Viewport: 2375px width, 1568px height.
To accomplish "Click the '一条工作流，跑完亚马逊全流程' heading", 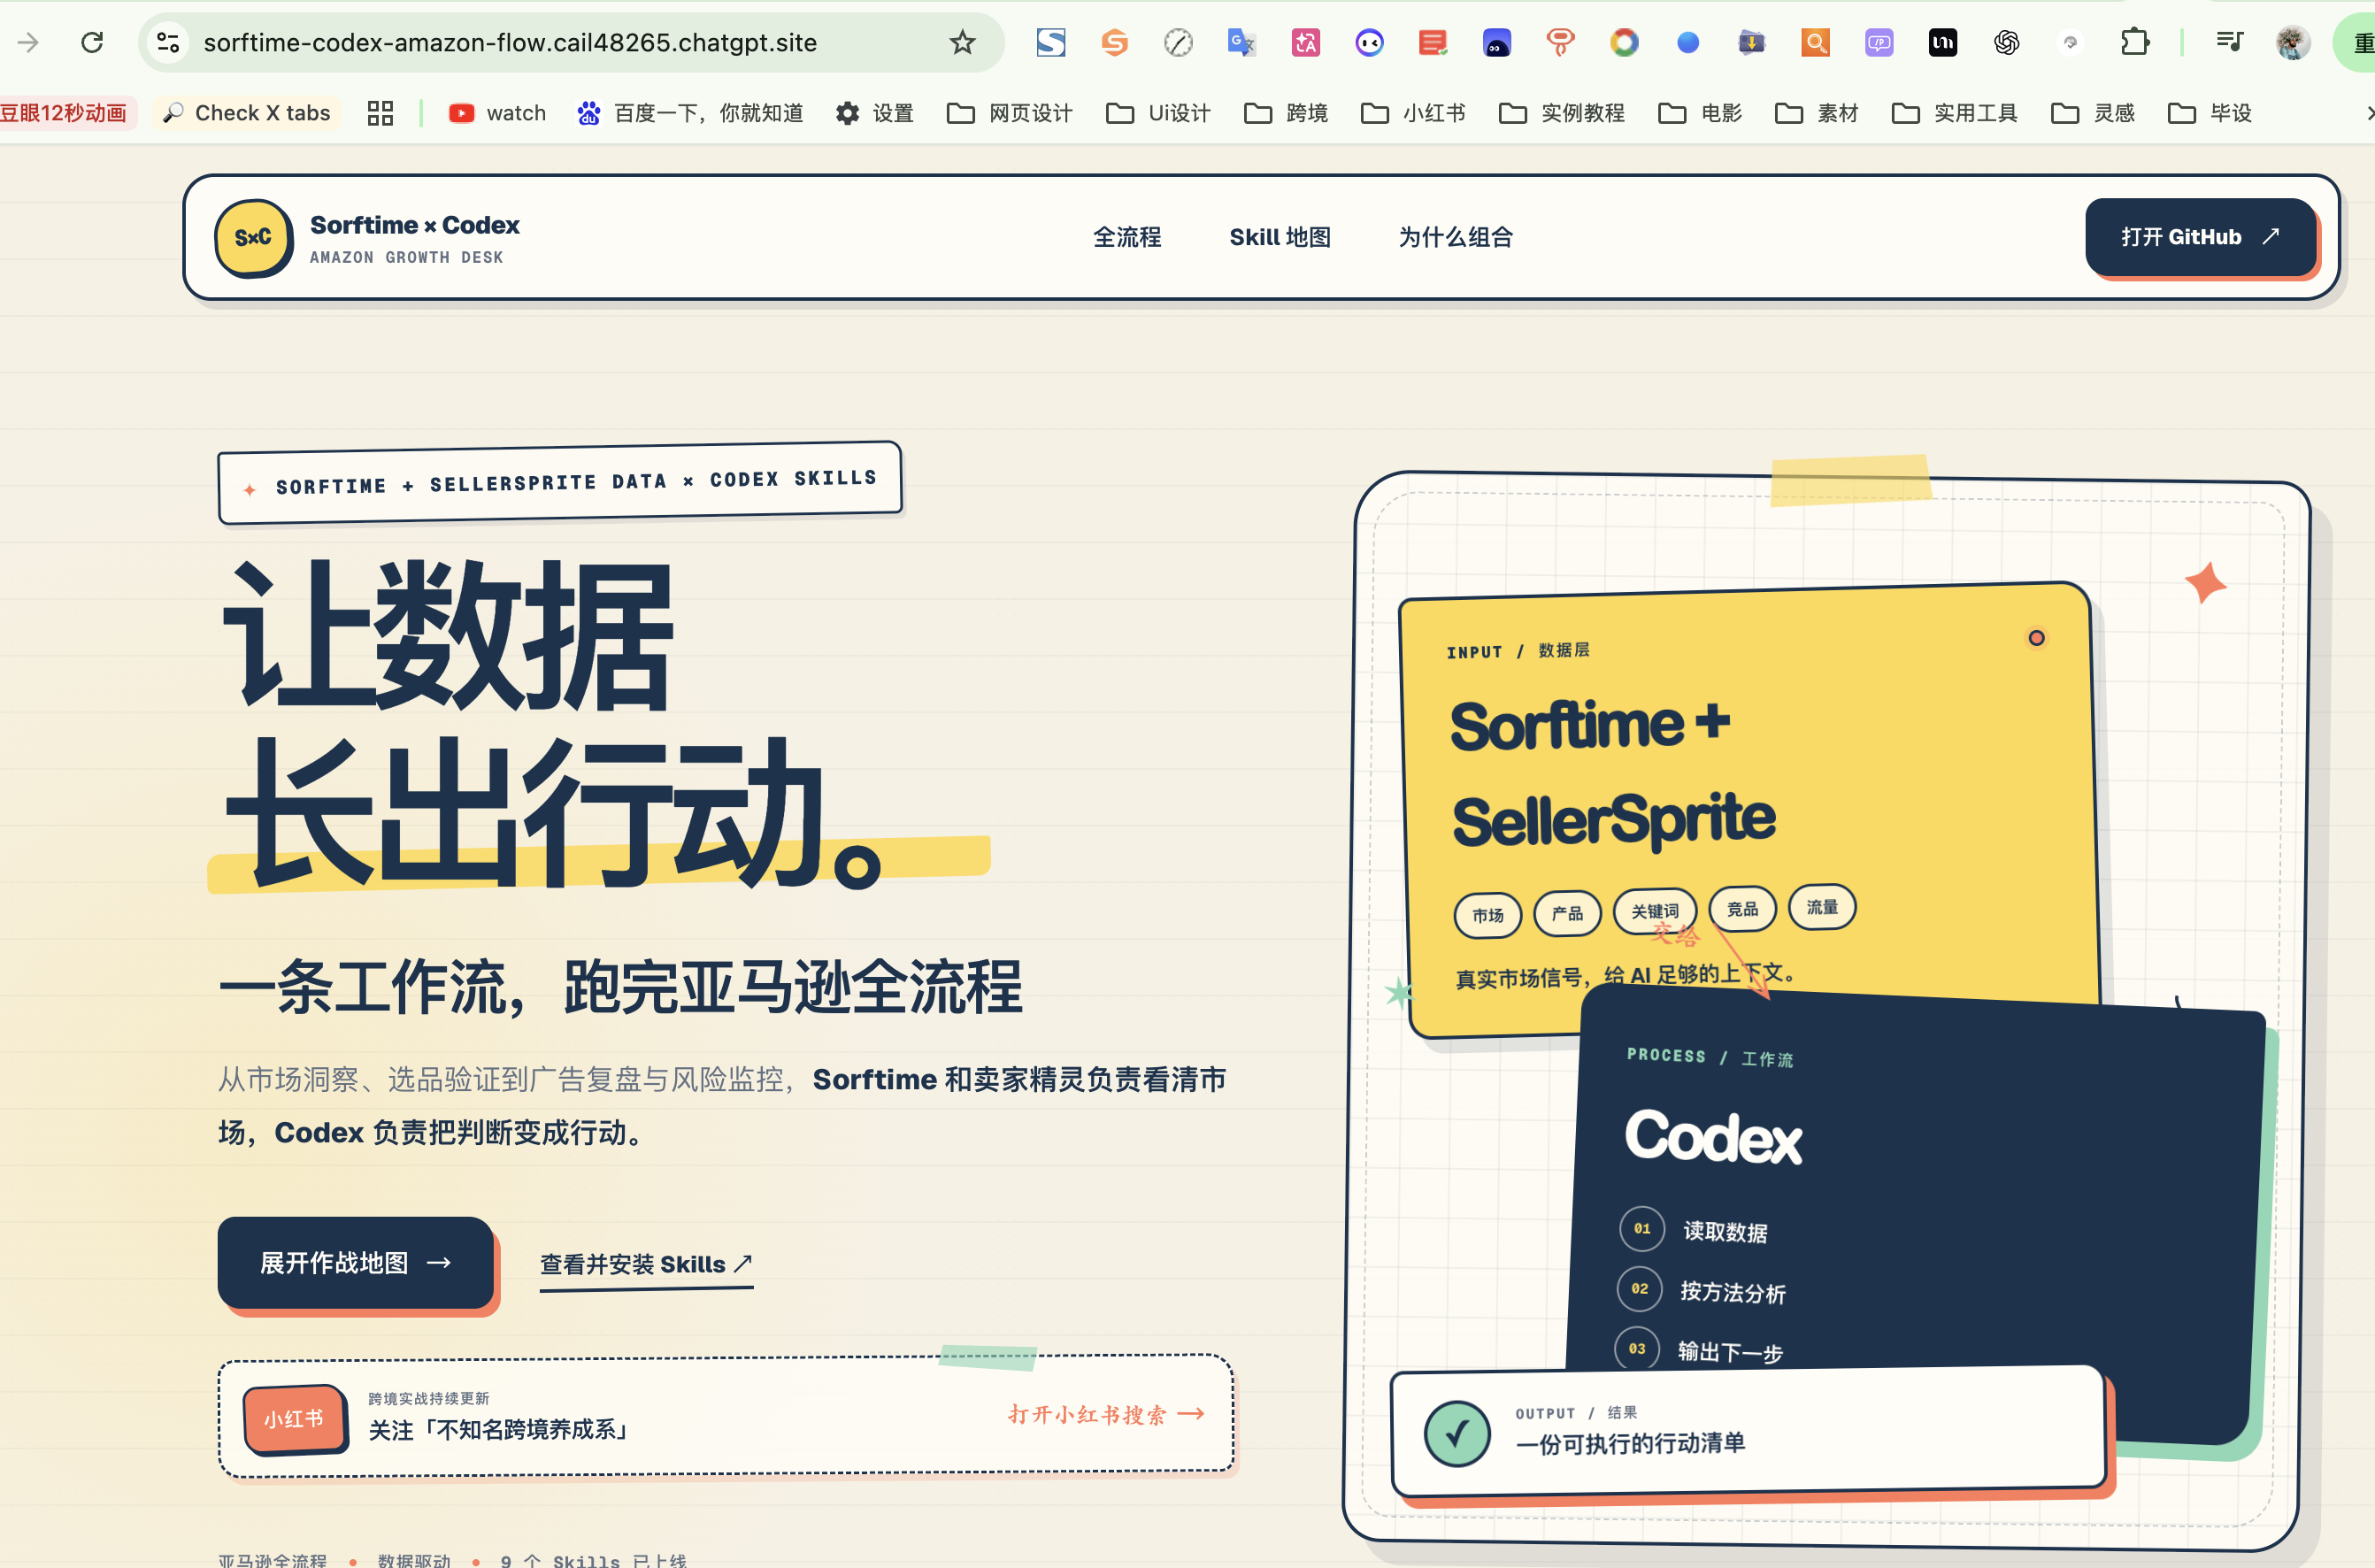I will coord(621,987).
